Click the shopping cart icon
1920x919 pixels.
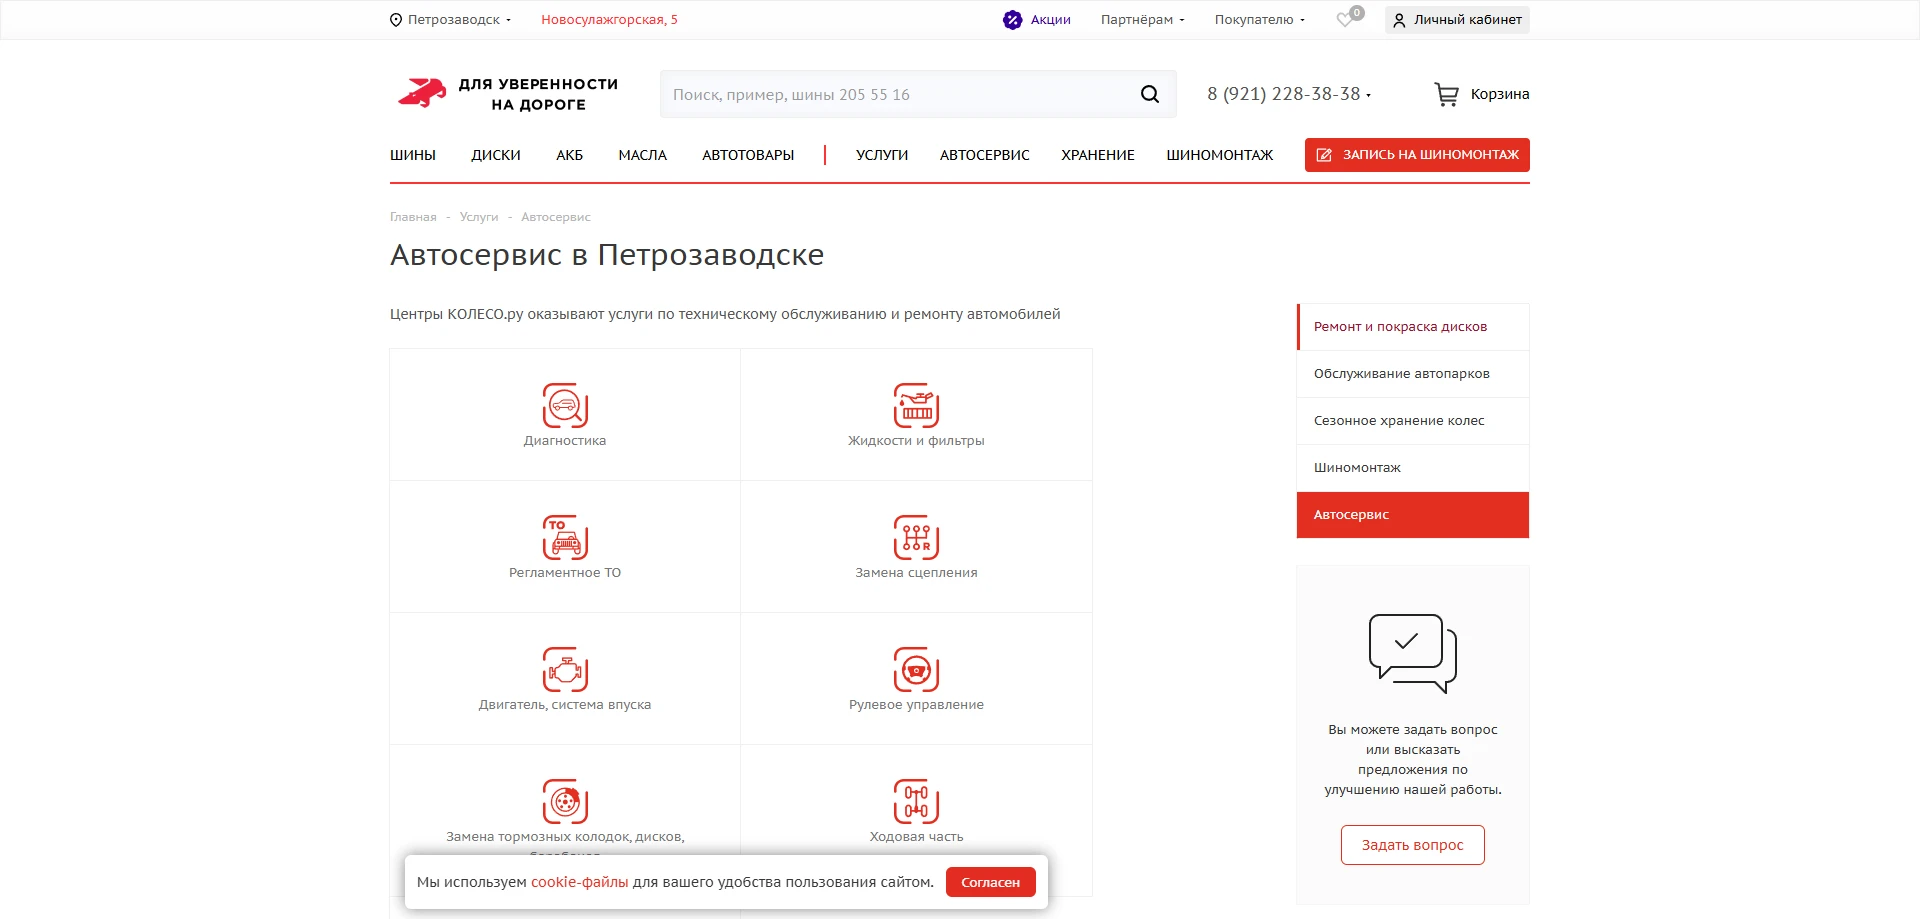[x=1446, y=94]
